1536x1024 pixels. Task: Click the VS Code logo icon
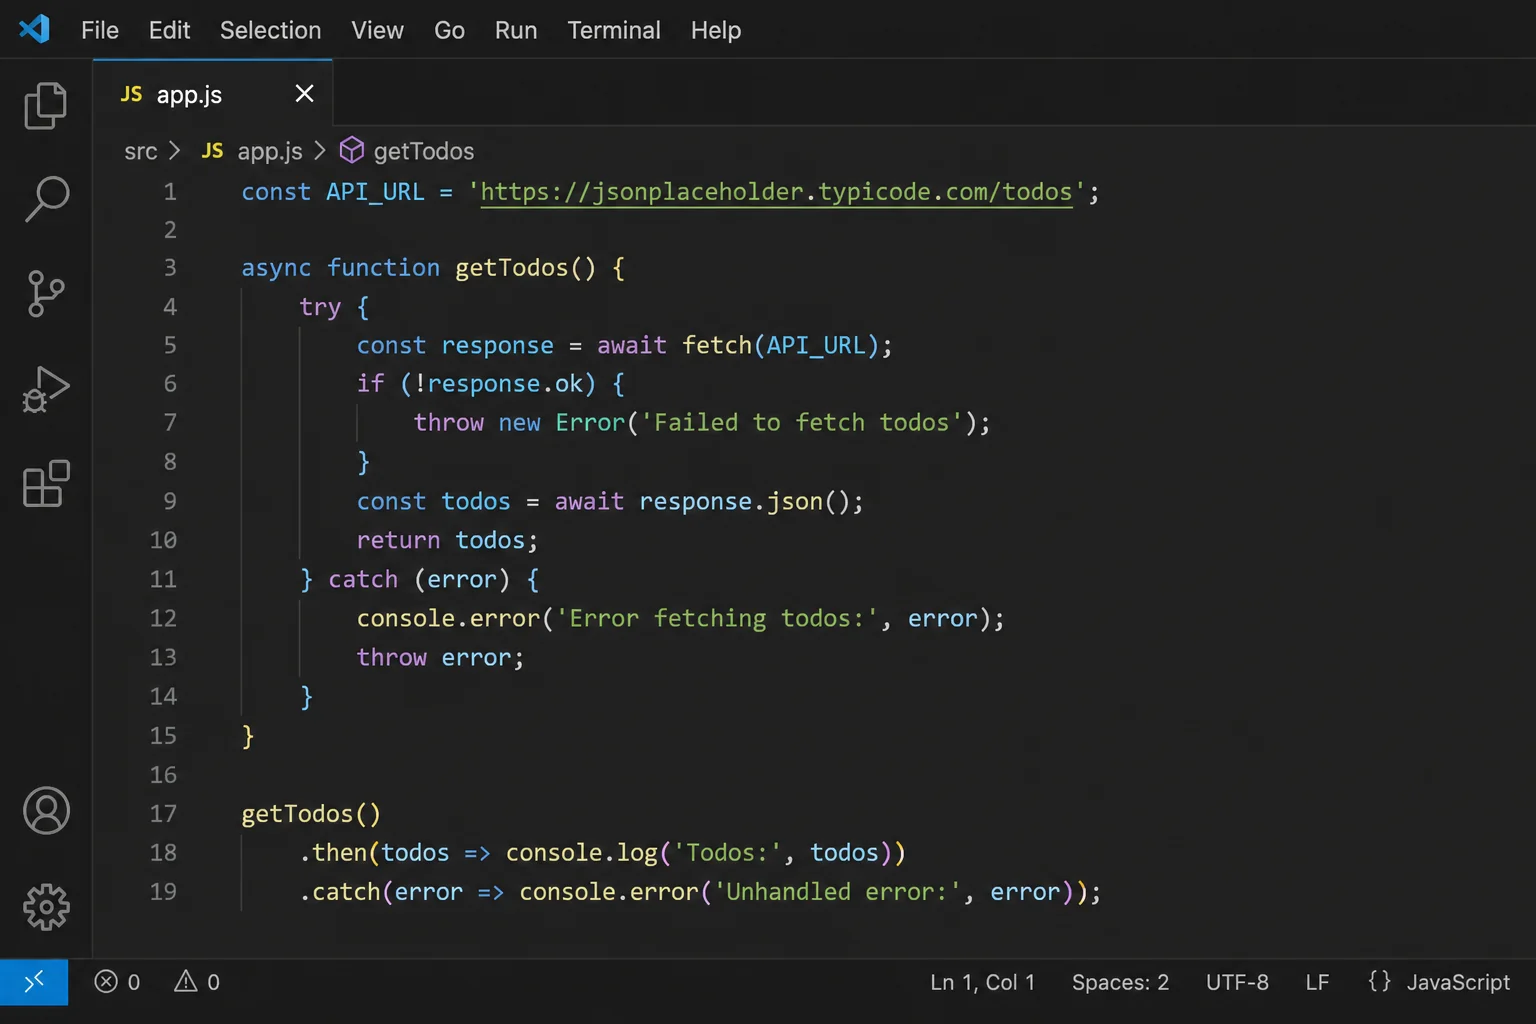pyautogui.click(x=34, y=29)
